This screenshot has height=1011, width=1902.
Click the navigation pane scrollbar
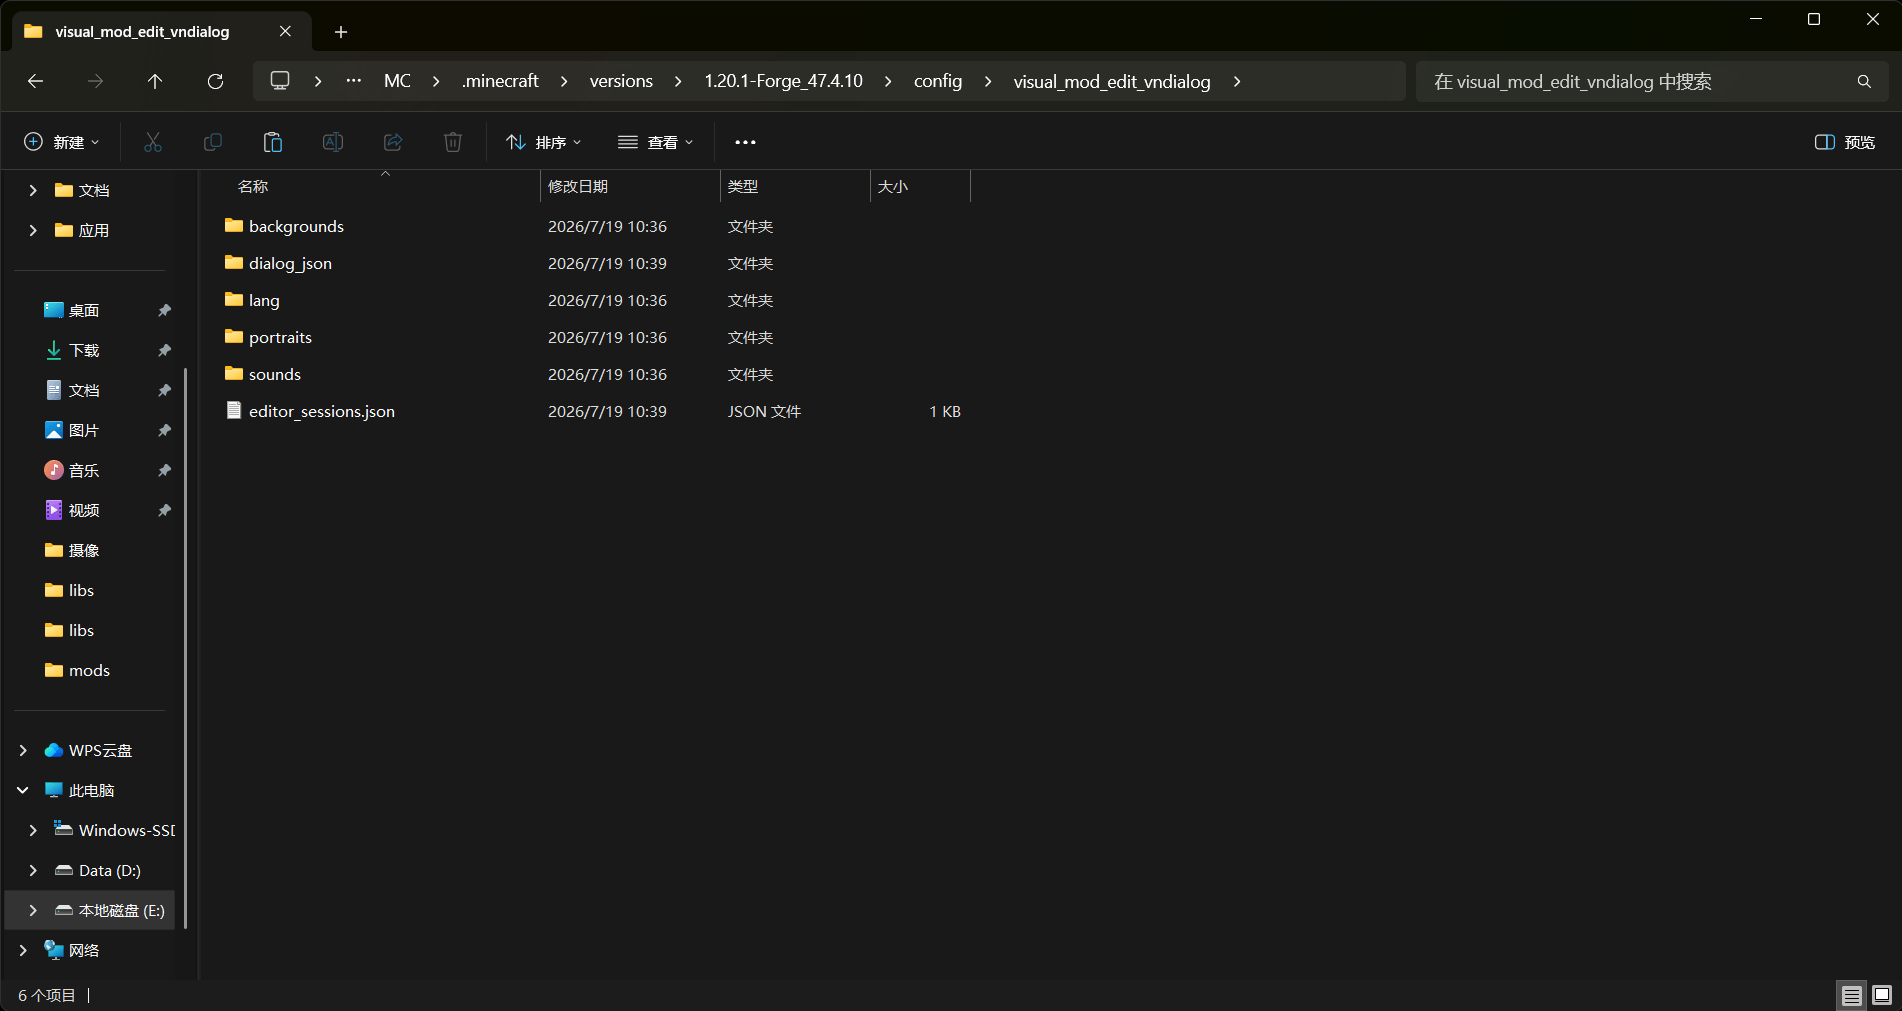coord(186,648)
